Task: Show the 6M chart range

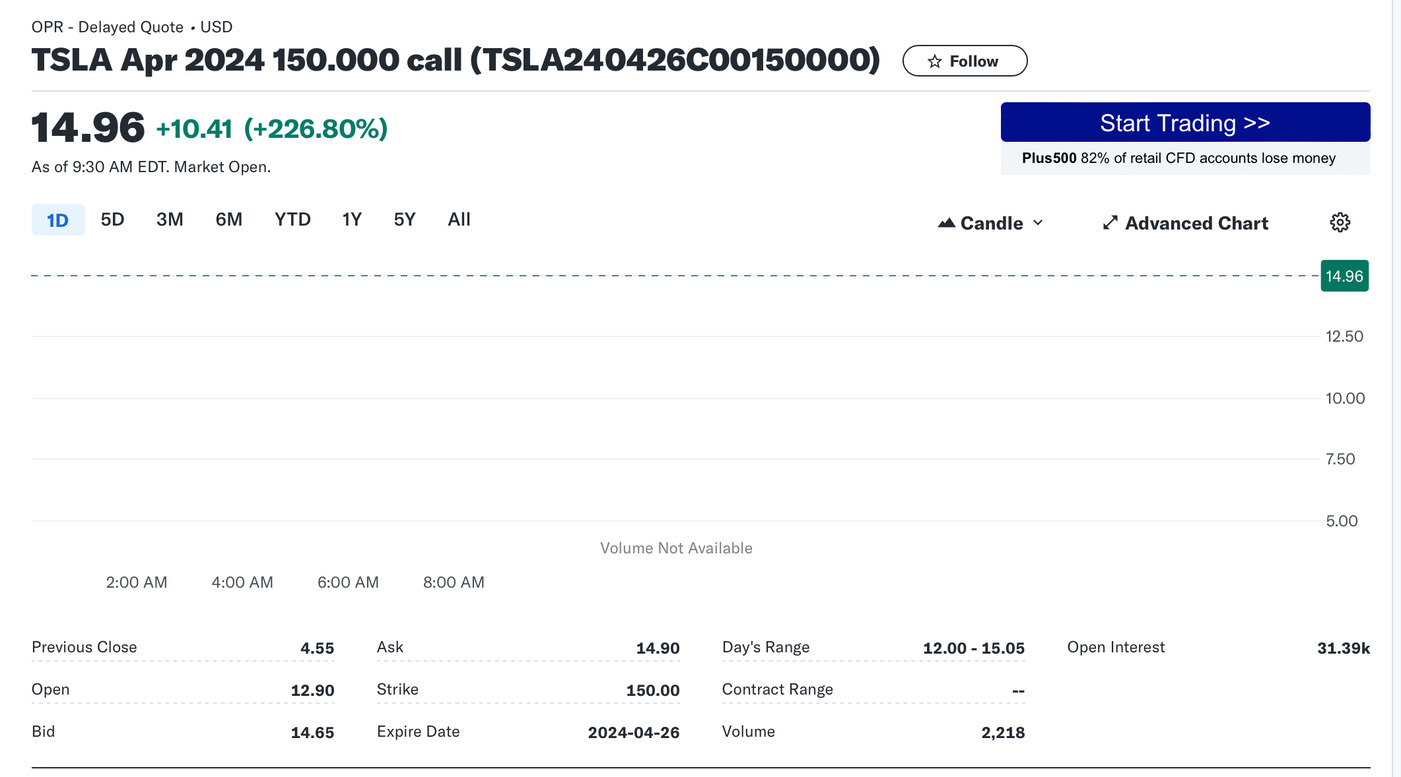Action: 229,219
